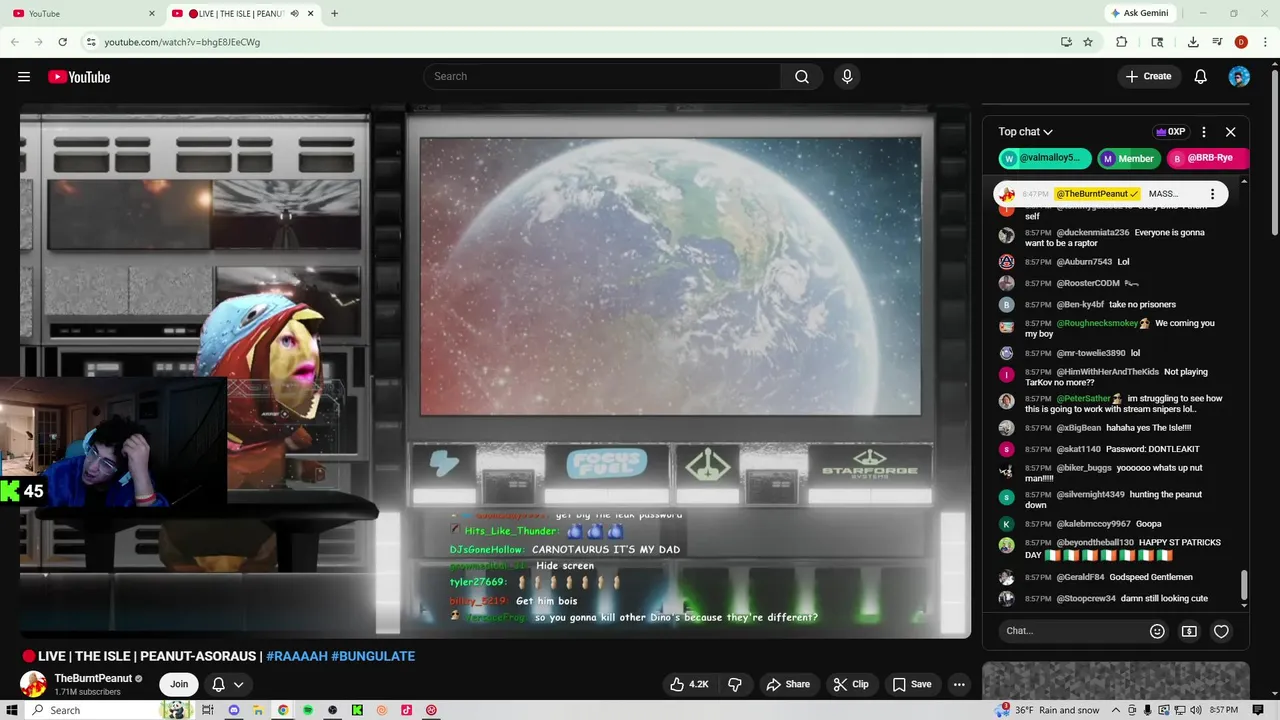Go back in browser history
This screenshot has height=720, width=1280.
[x=15, y=42]
